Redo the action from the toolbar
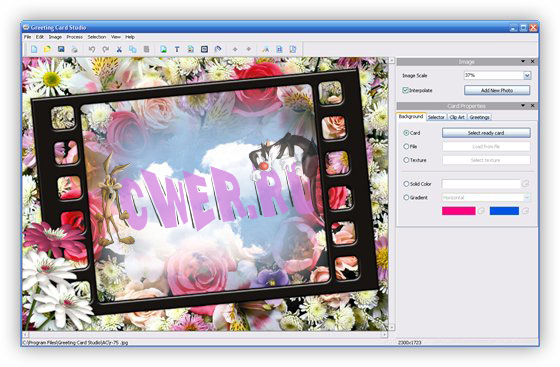 (x=105, y=49)
